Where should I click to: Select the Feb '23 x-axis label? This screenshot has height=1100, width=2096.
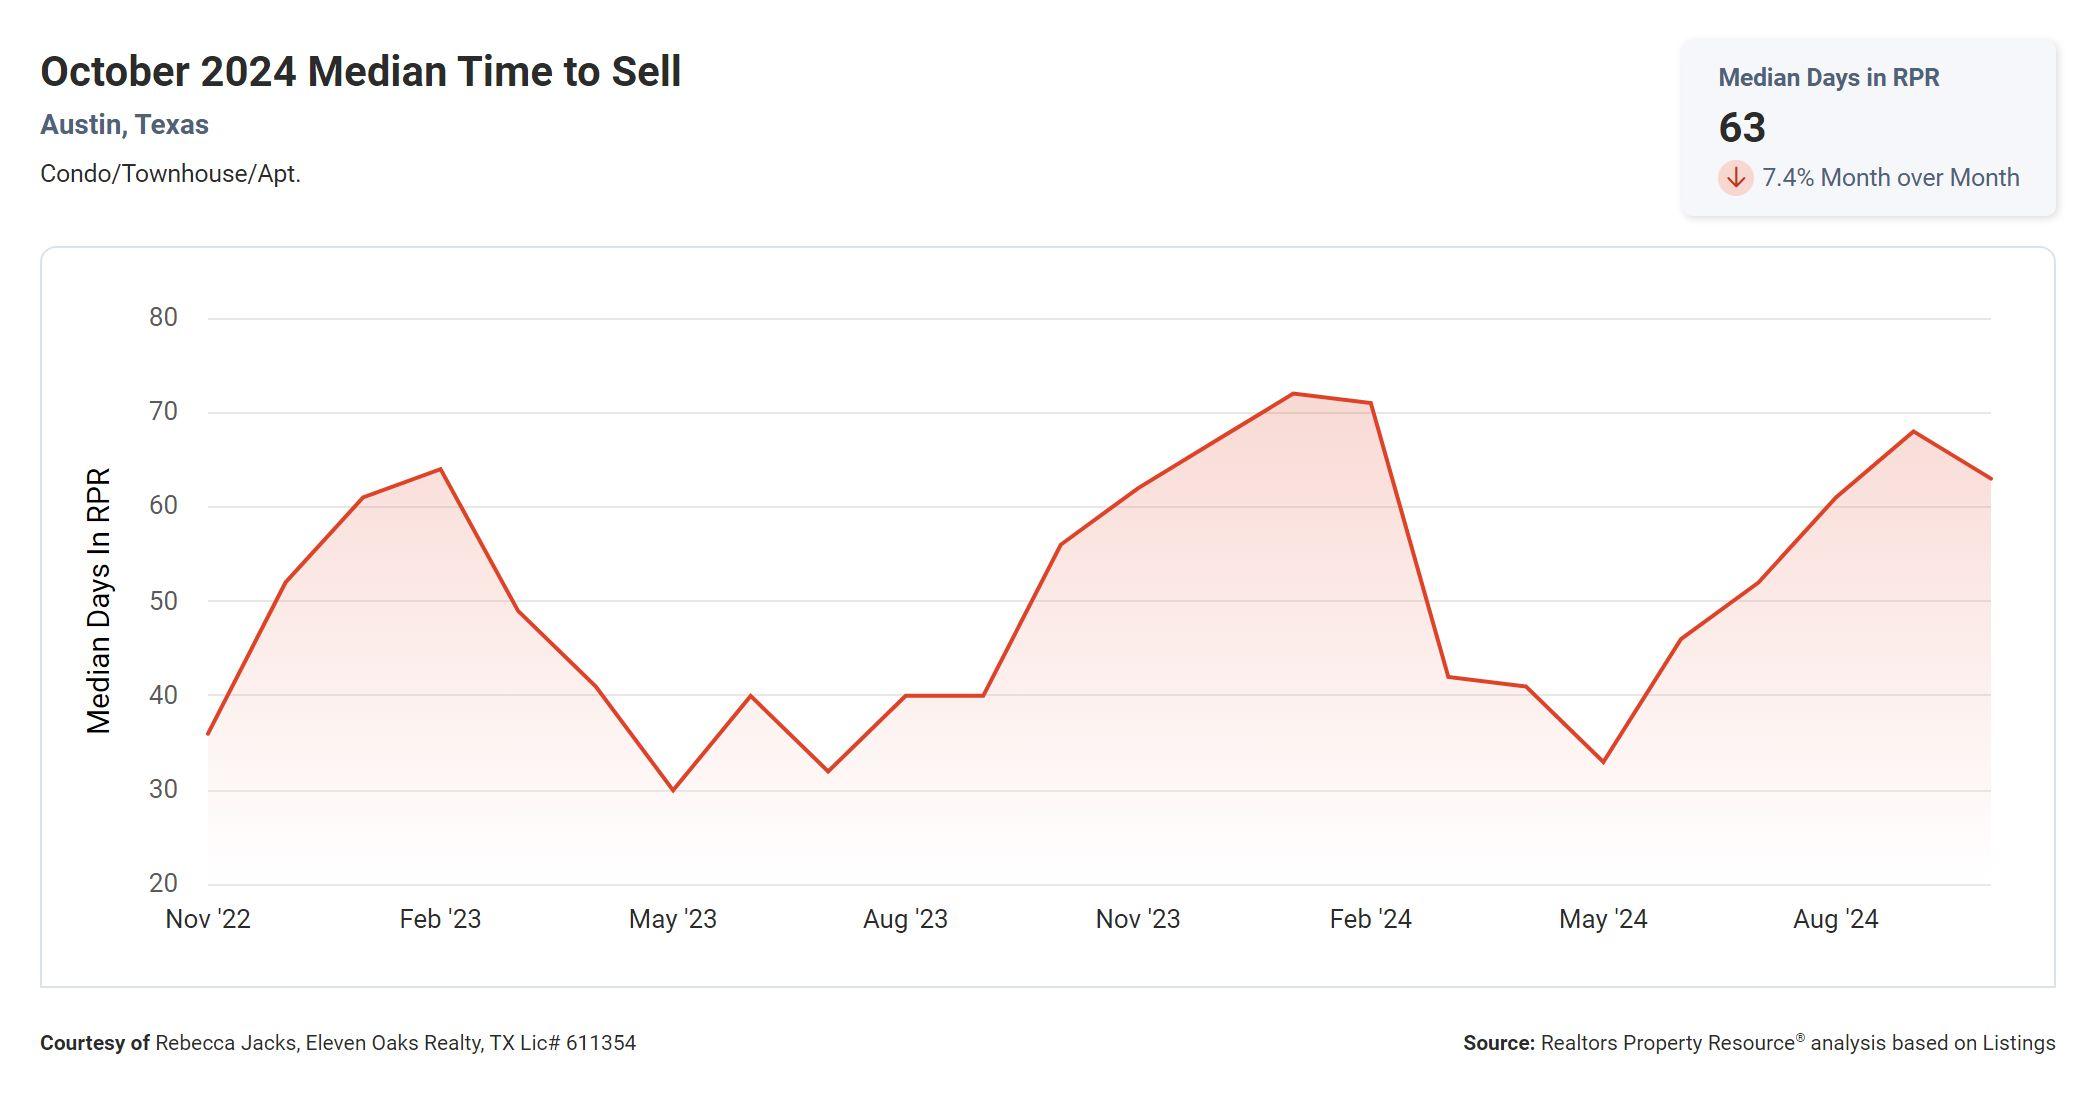(x=440, y=919)
